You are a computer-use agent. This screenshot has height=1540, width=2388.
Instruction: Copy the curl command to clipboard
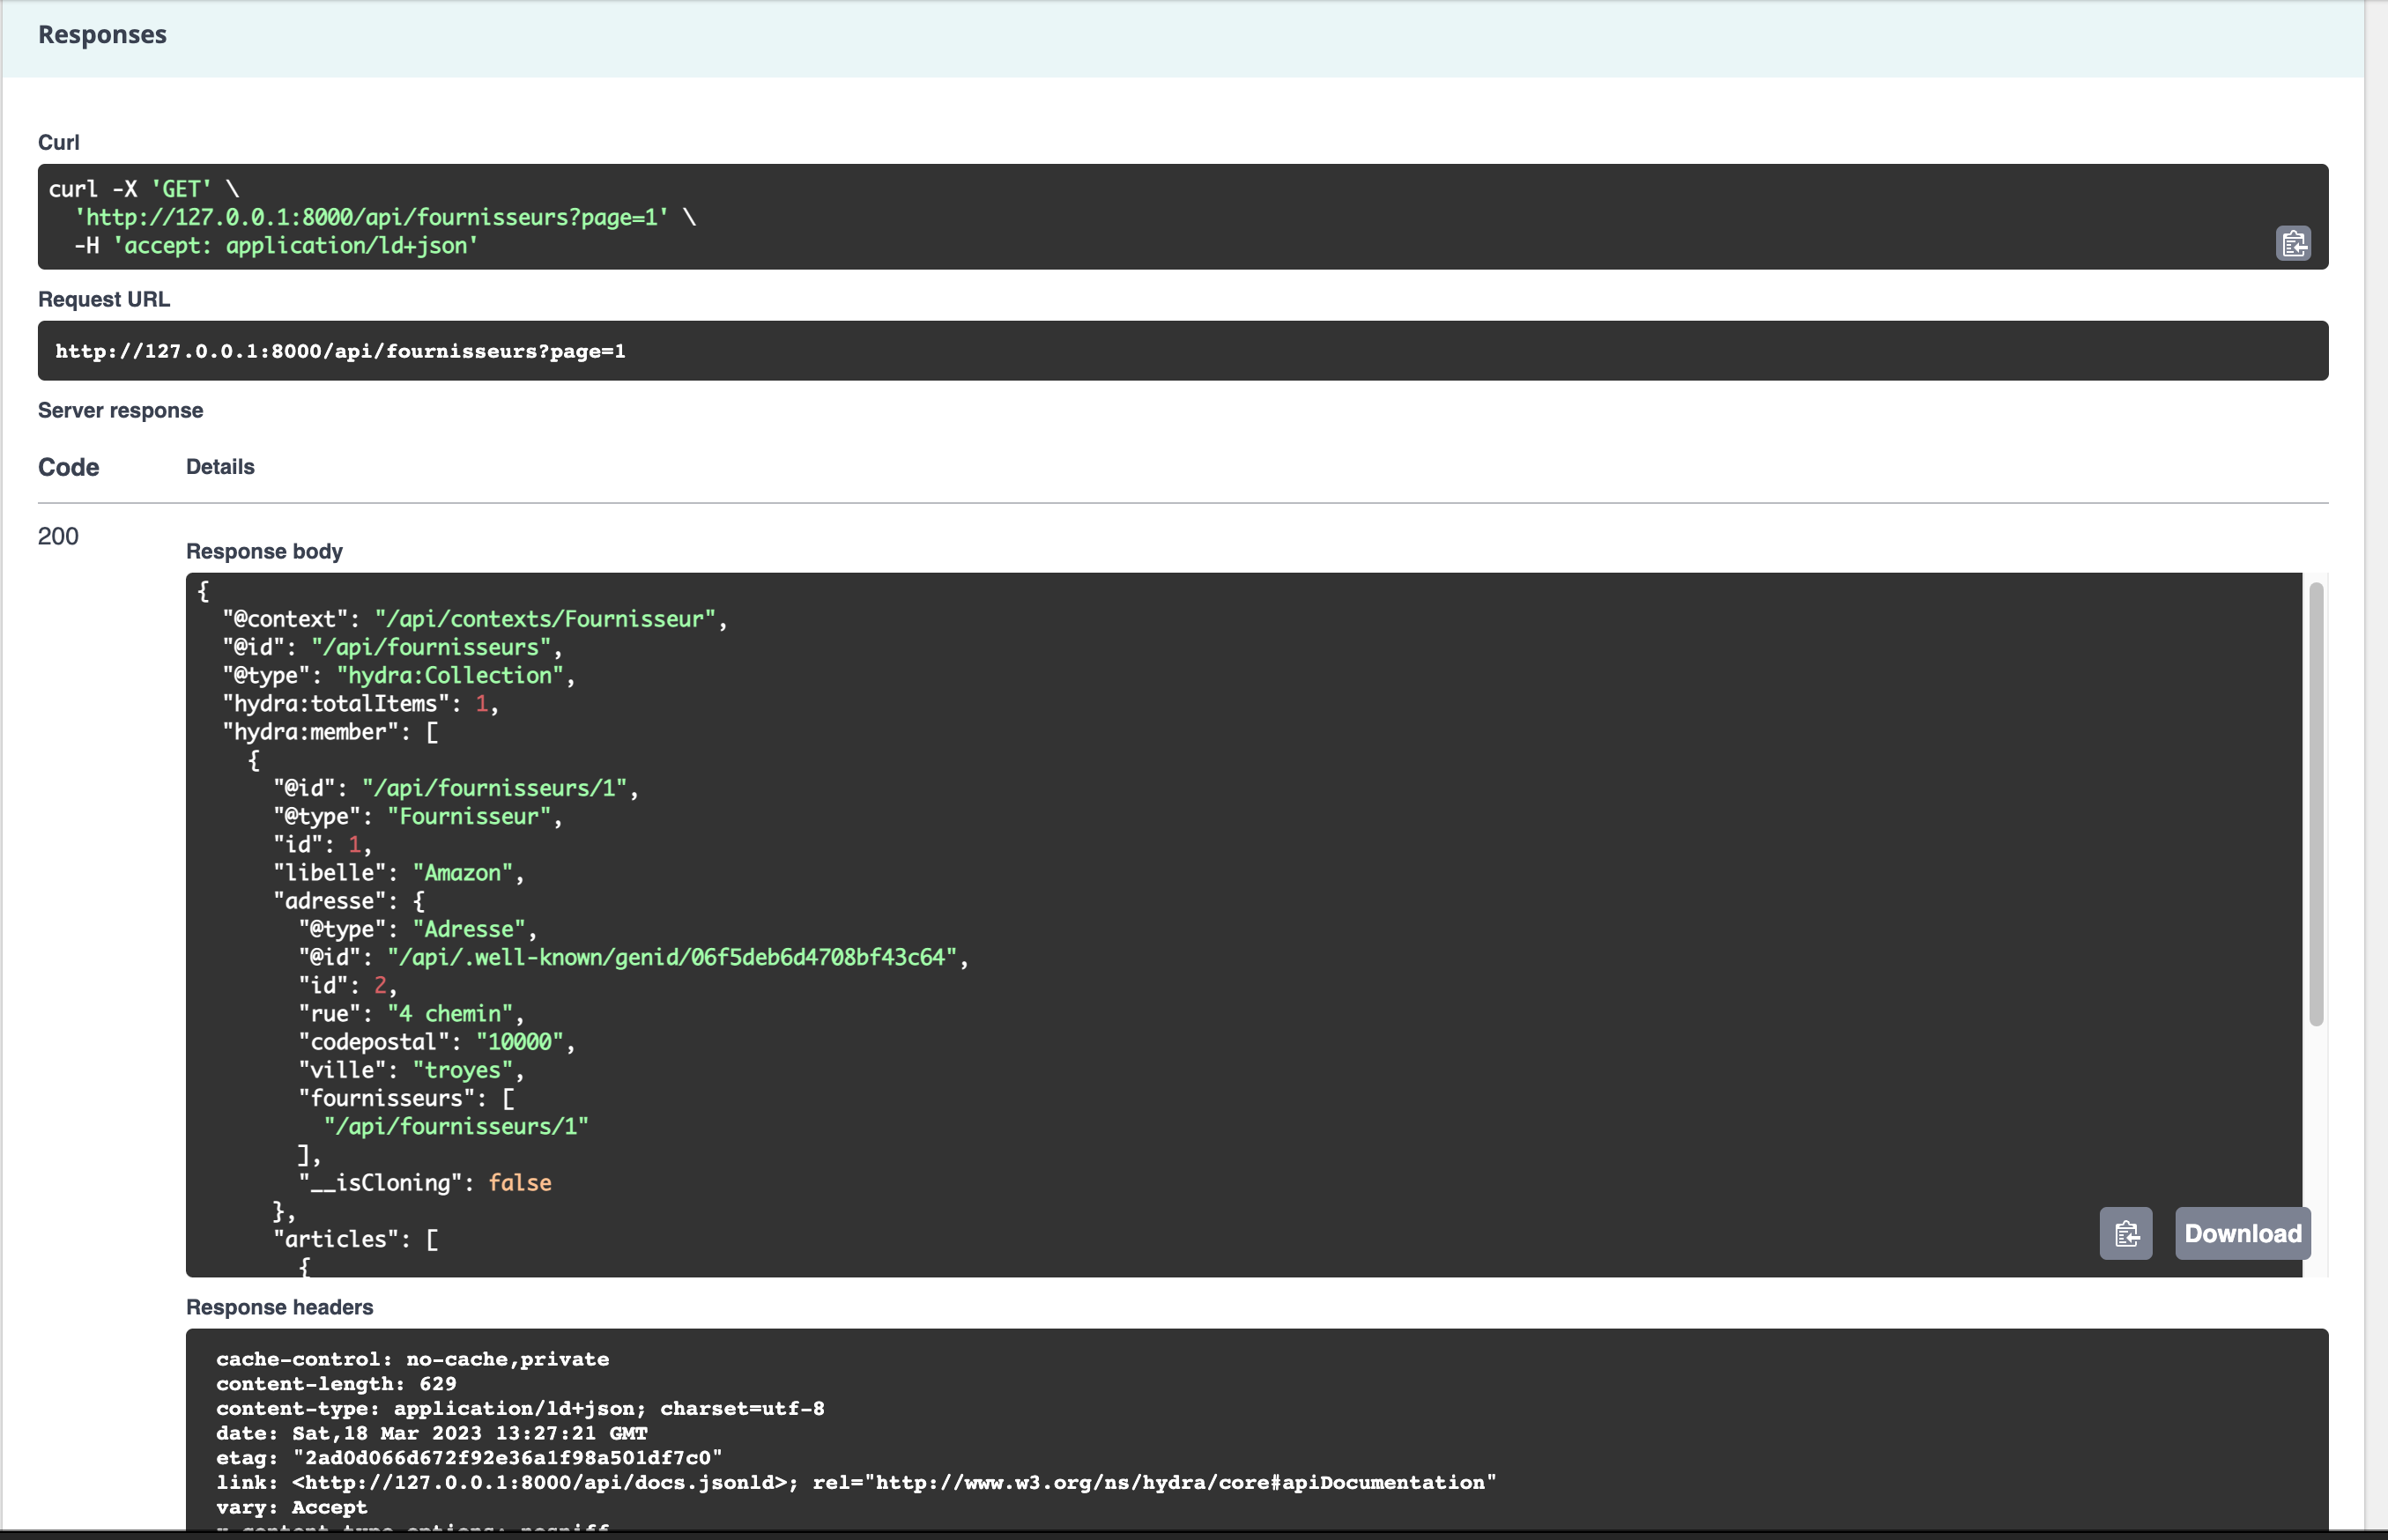point(2293,243)
